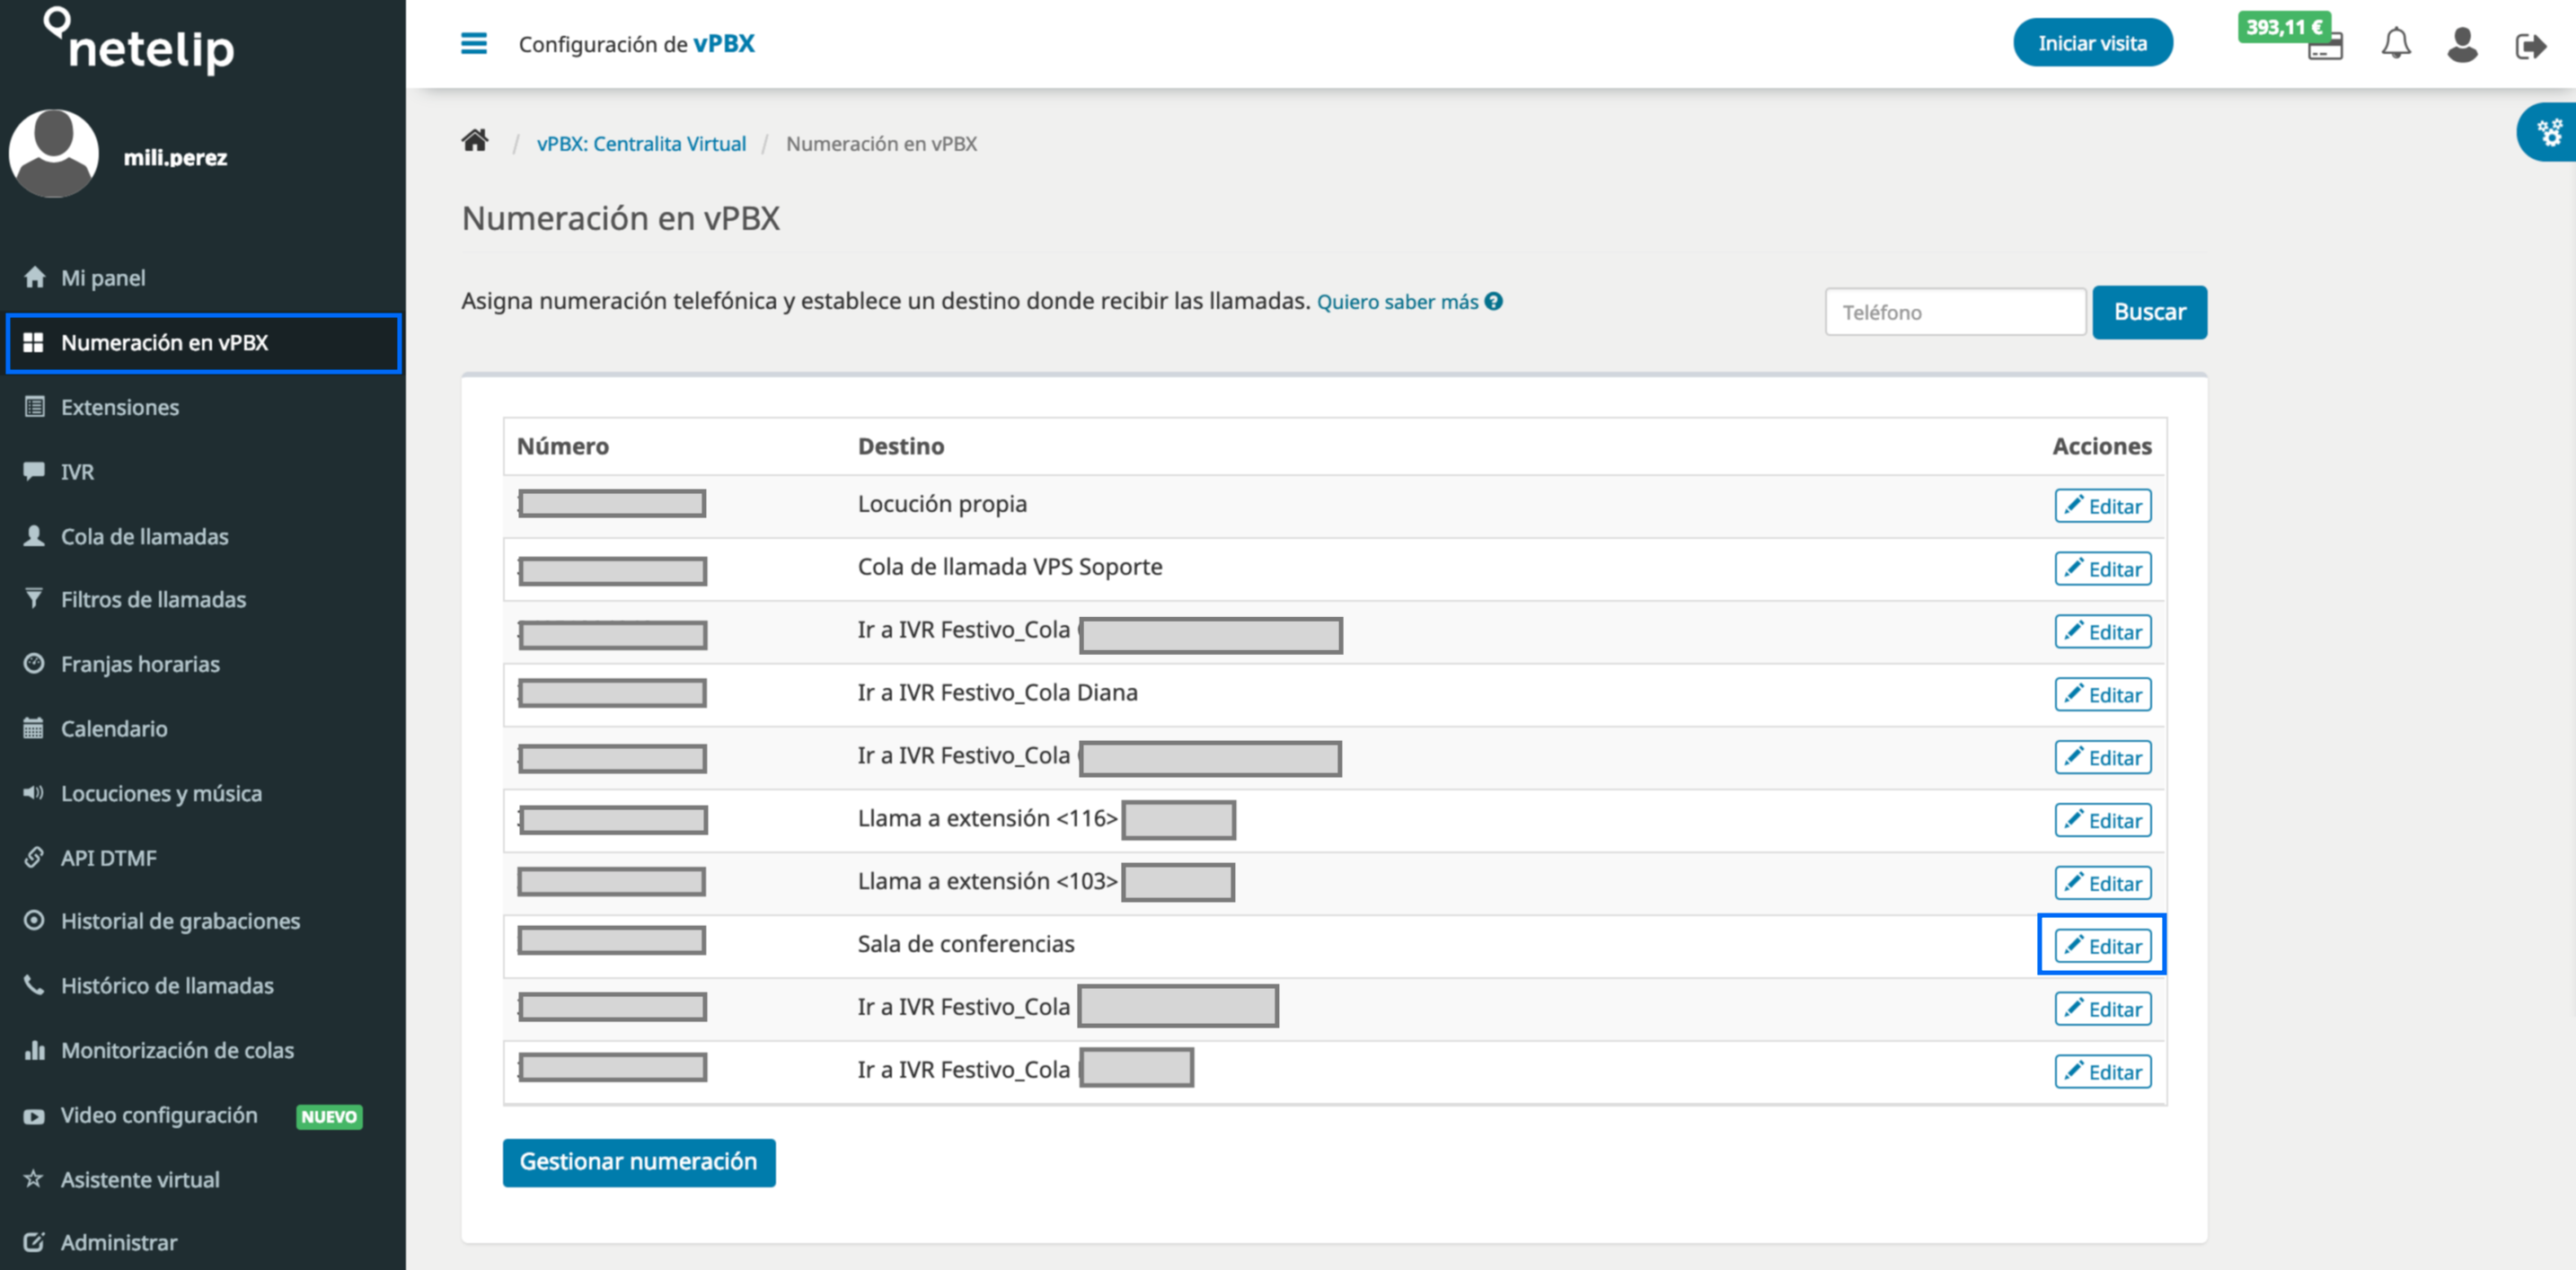Click Iniciar visita button

point(2092,43)
